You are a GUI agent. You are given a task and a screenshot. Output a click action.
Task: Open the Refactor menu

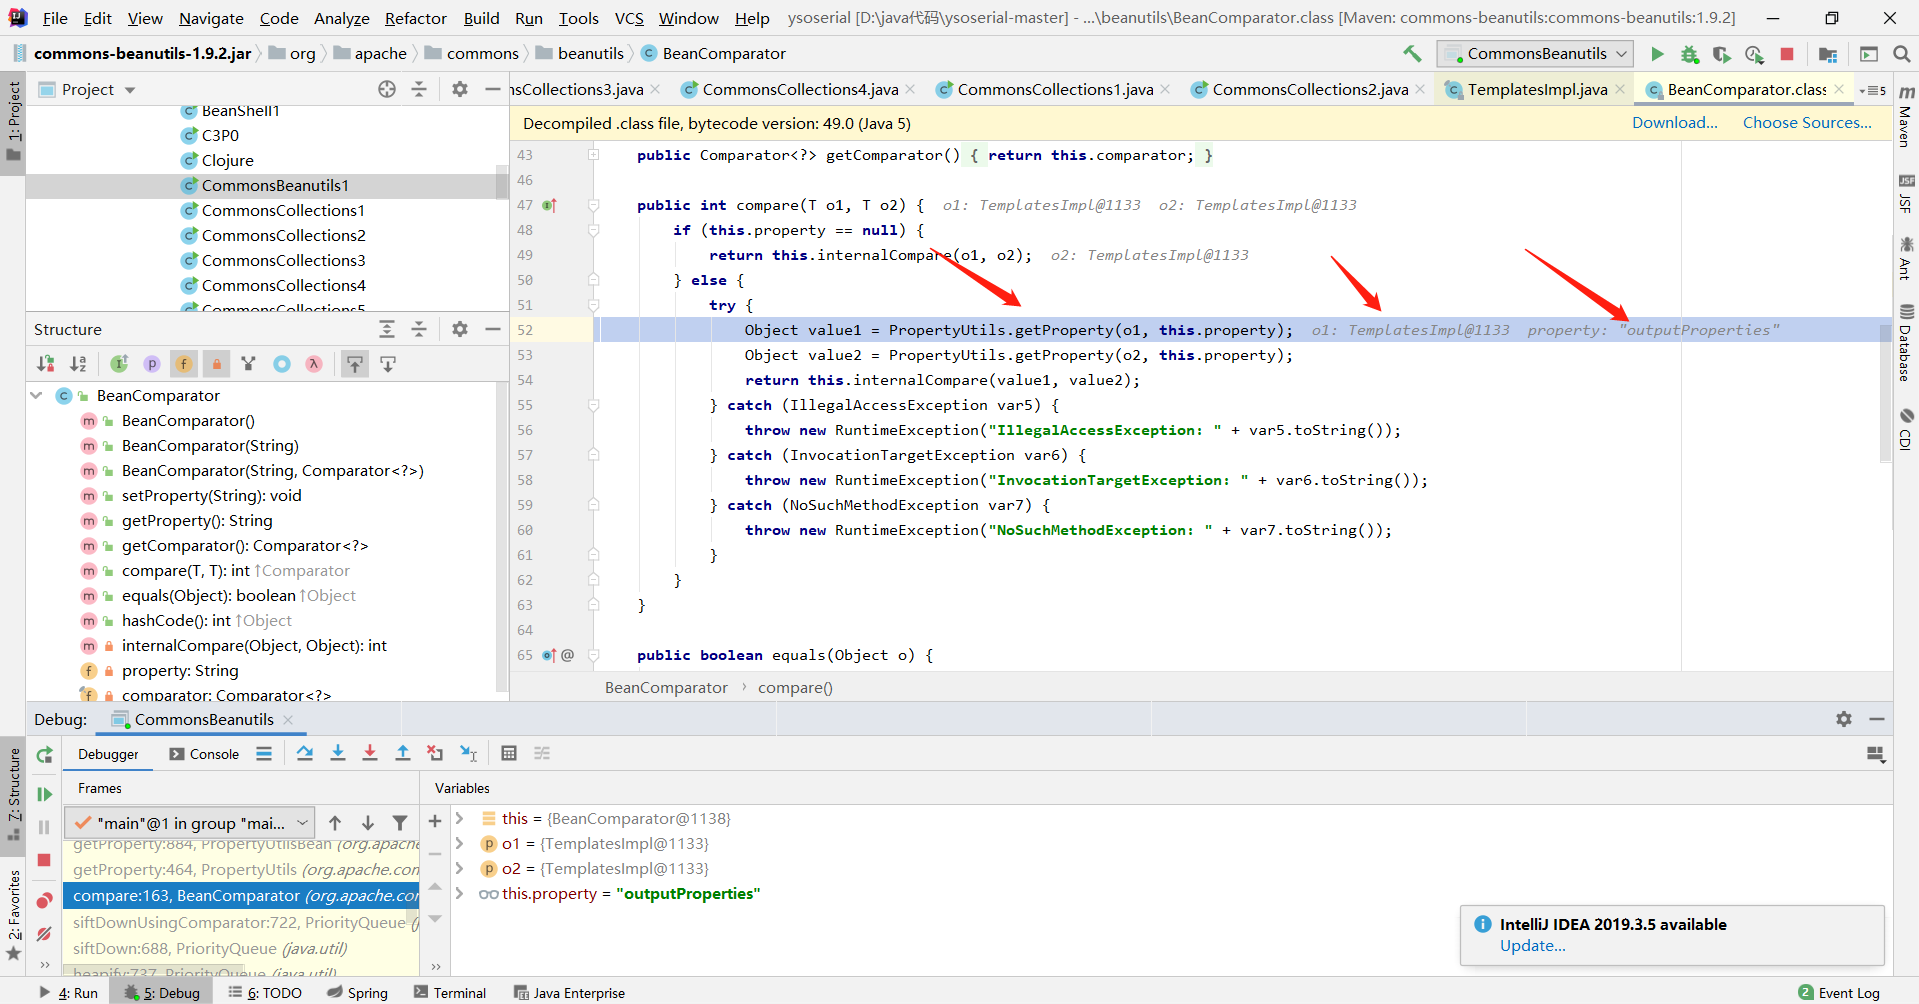415,18
